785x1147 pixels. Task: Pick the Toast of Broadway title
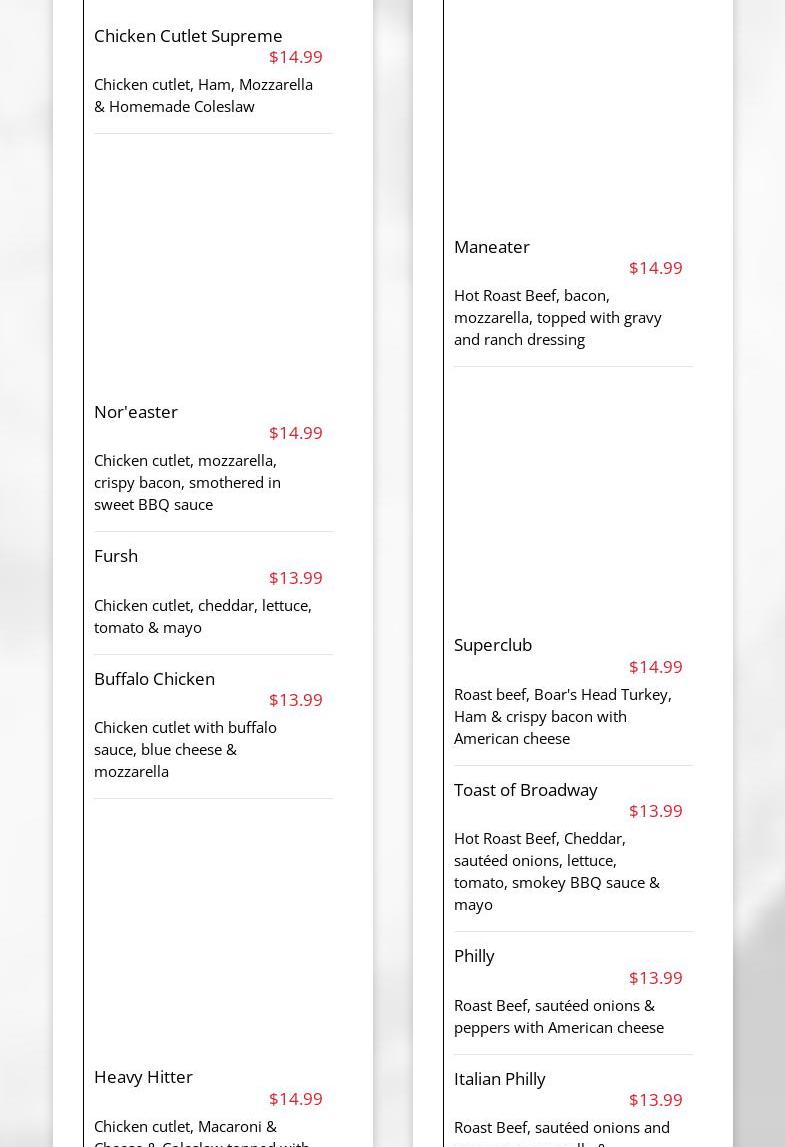[525, 790]
